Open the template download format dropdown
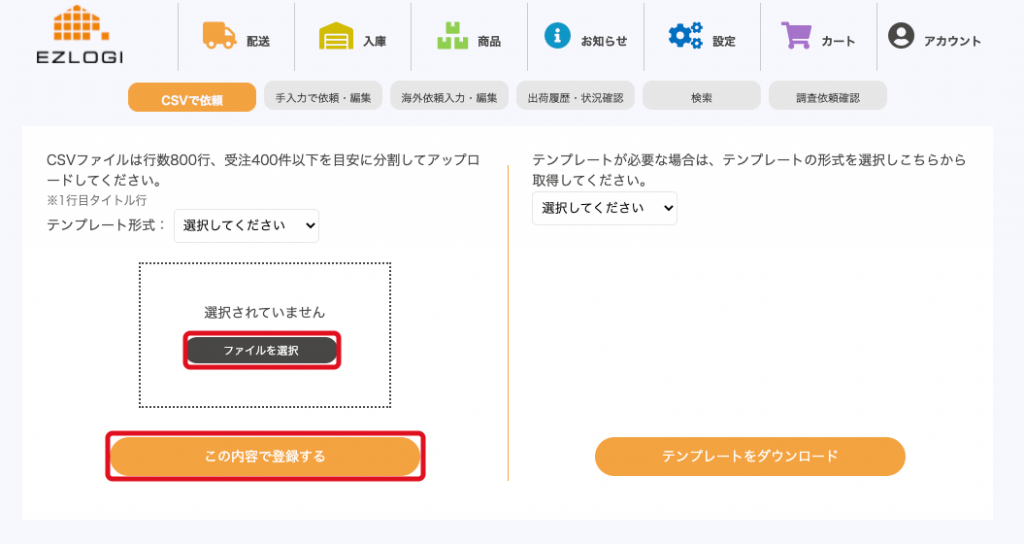 tap(604, 208)
